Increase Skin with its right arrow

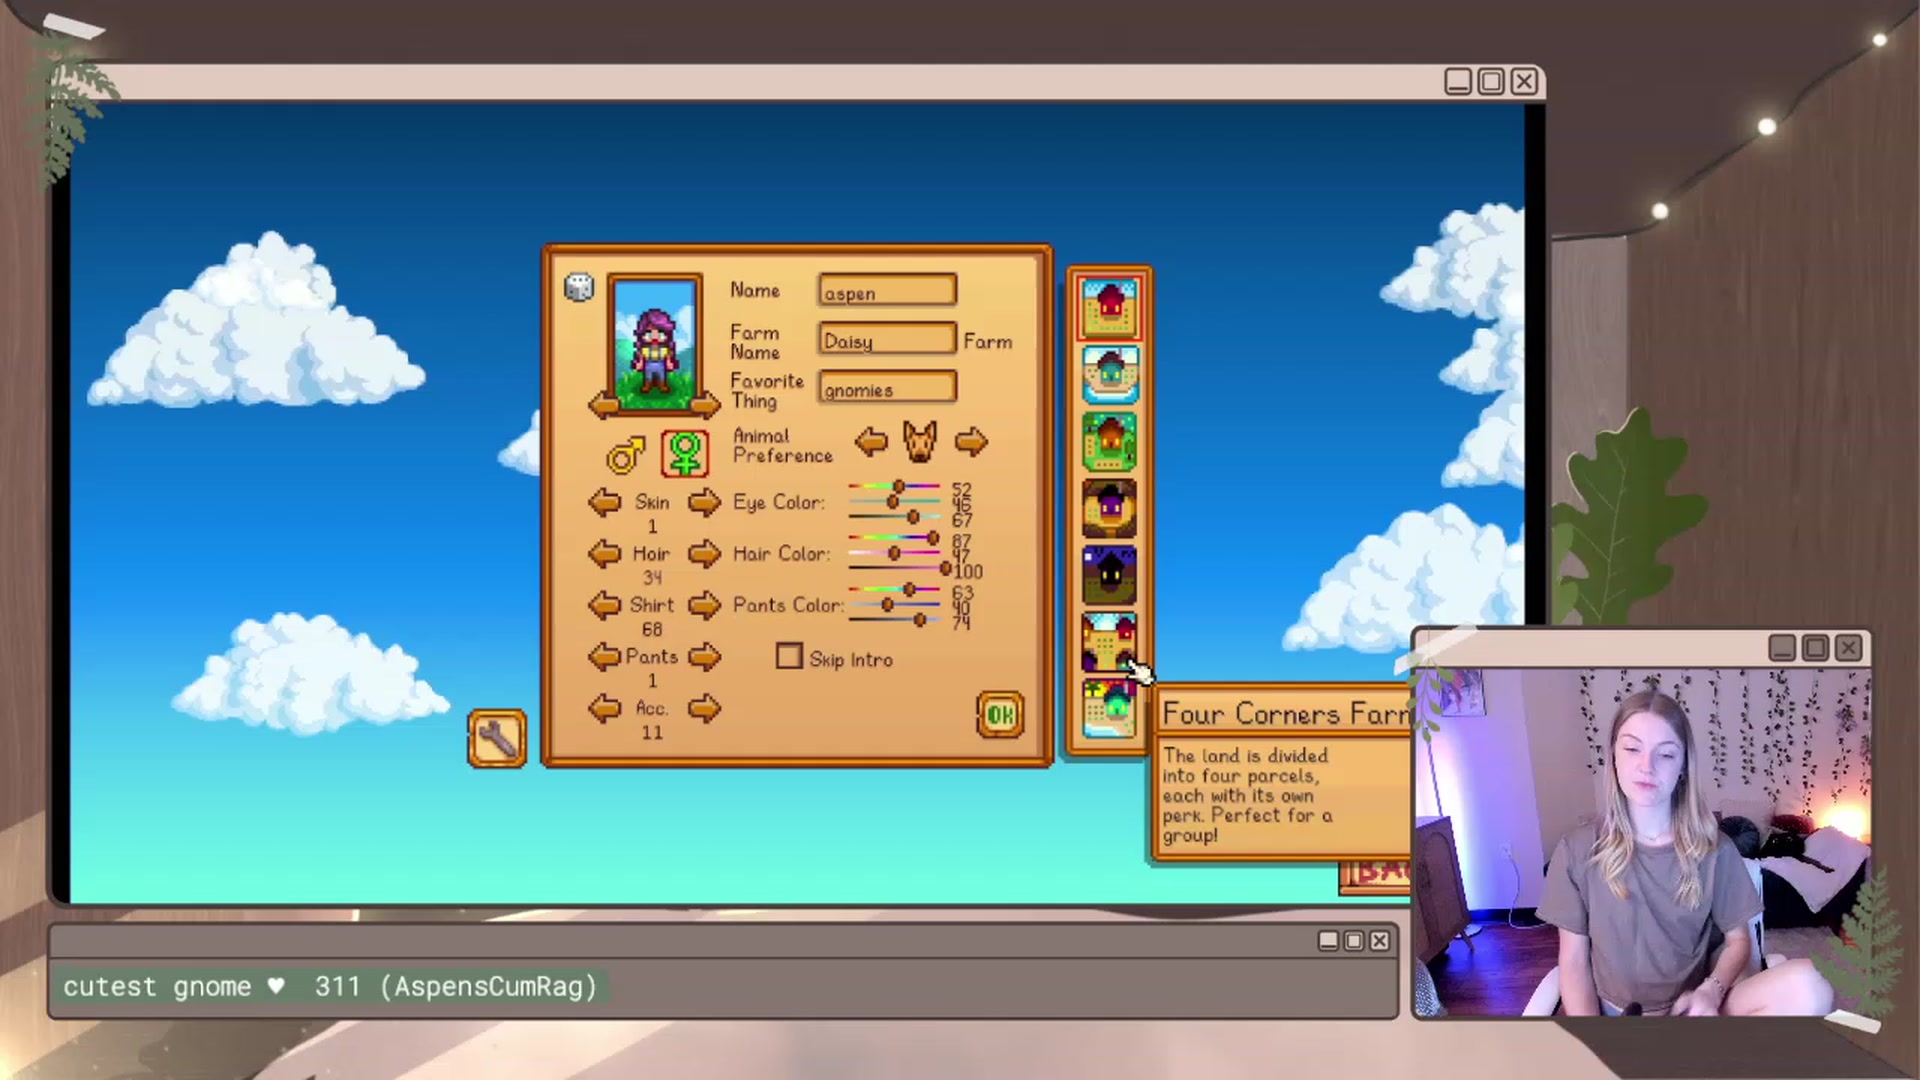click(x=704, y=502)
